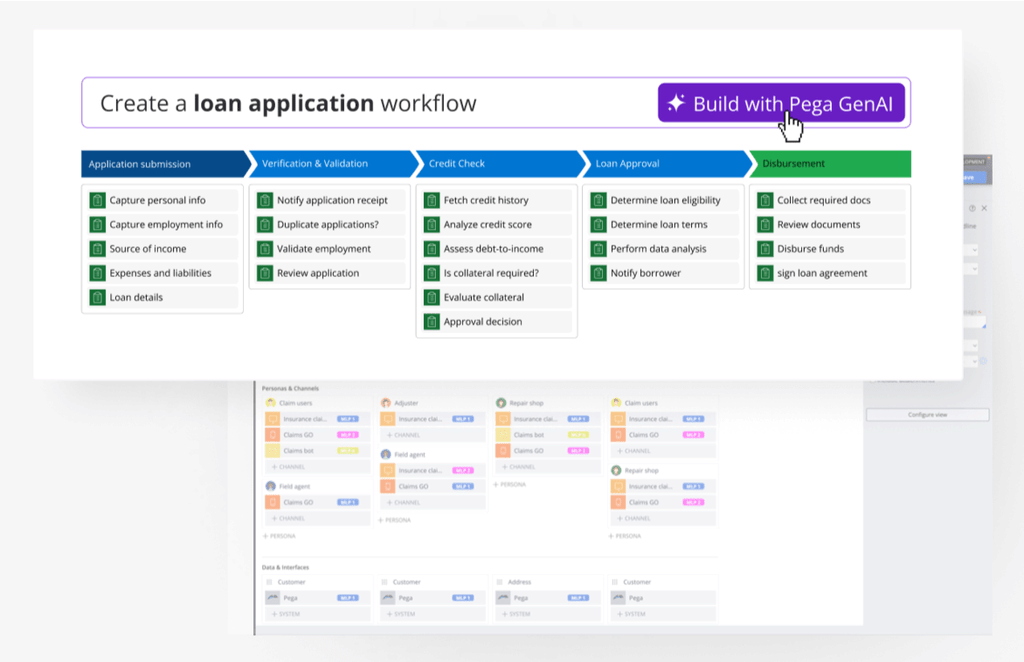1024x662 pixels.
Task: Click the Adjuster persona avatar
Action: pos(386,403)
